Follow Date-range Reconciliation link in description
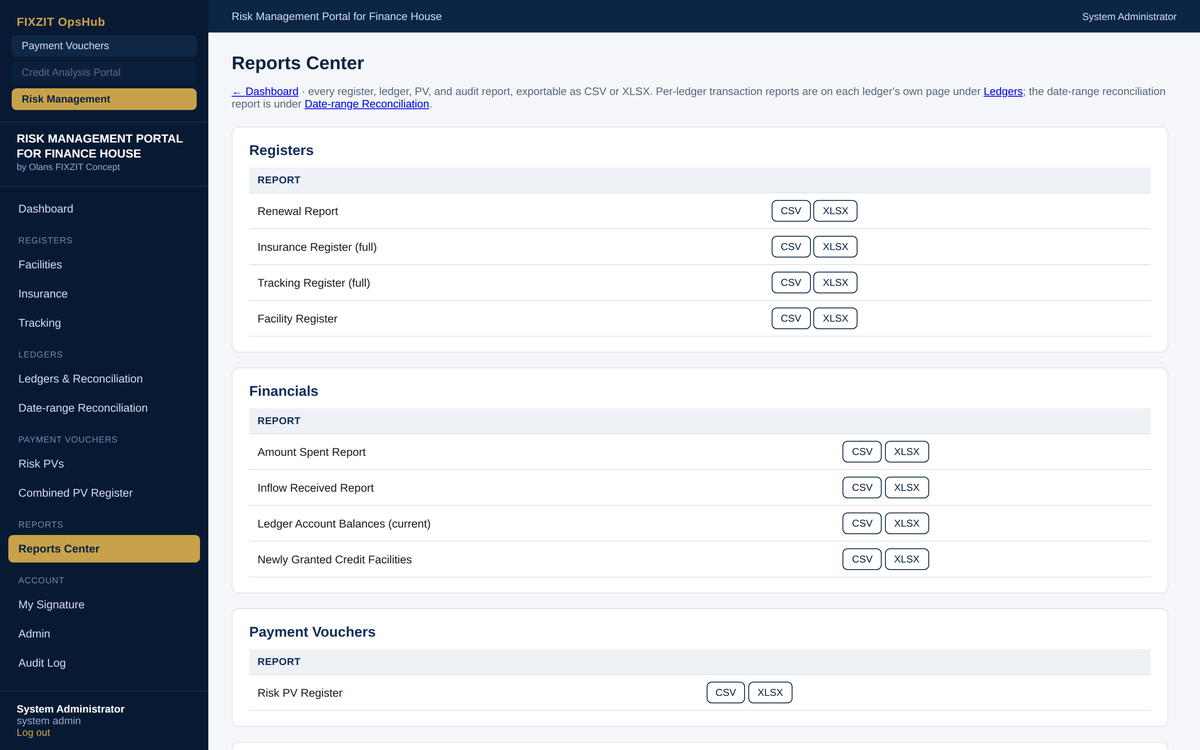1200x750 pixels. pyautogui.click(x=367, y=104)
